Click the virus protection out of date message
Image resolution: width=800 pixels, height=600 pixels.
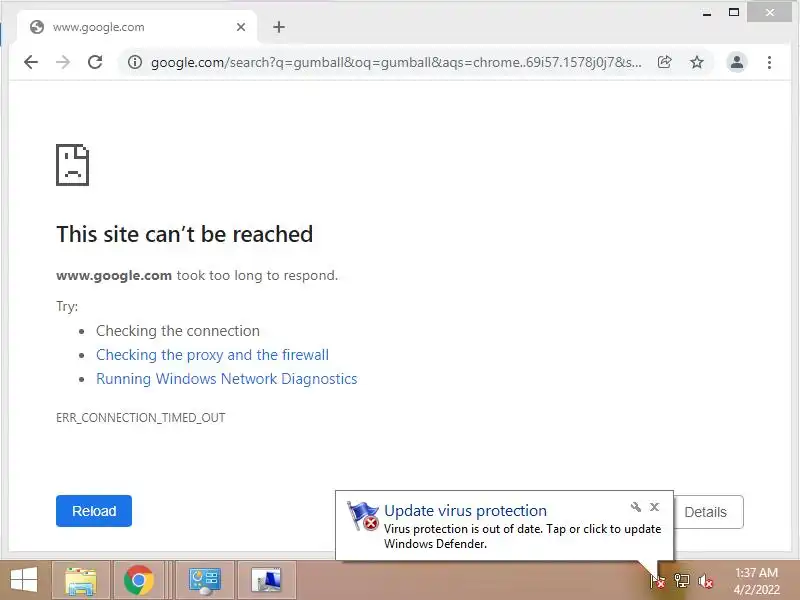coord(522,536)
